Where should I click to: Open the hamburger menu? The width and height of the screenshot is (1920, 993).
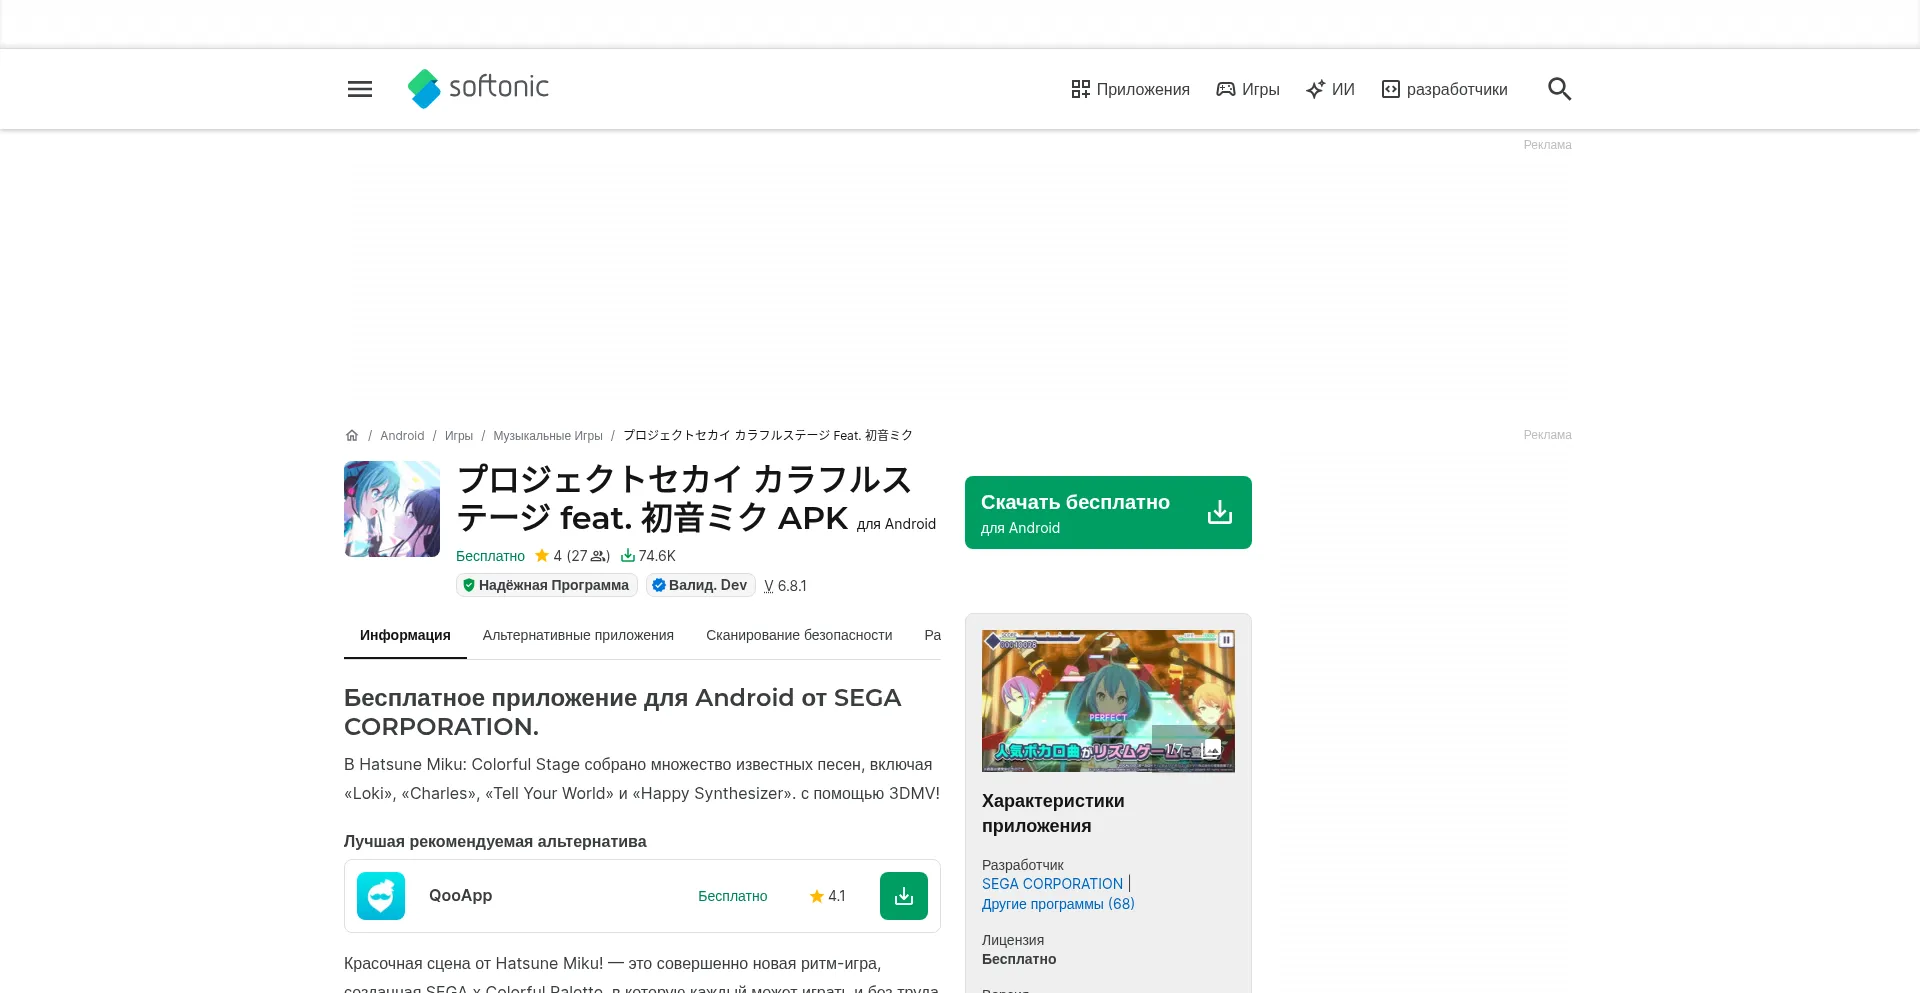tap(360, 89)
